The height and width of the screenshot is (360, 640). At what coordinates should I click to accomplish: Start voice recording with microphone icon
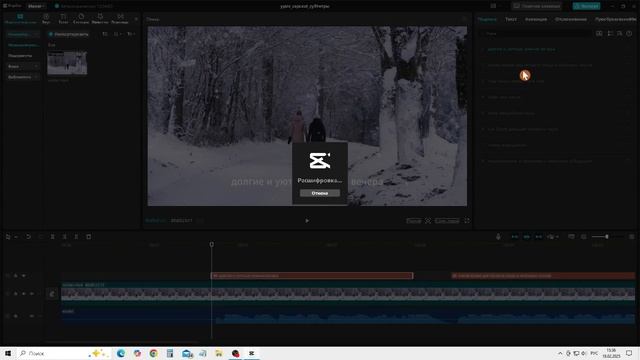pyautogui.click(x=498, y=237)
